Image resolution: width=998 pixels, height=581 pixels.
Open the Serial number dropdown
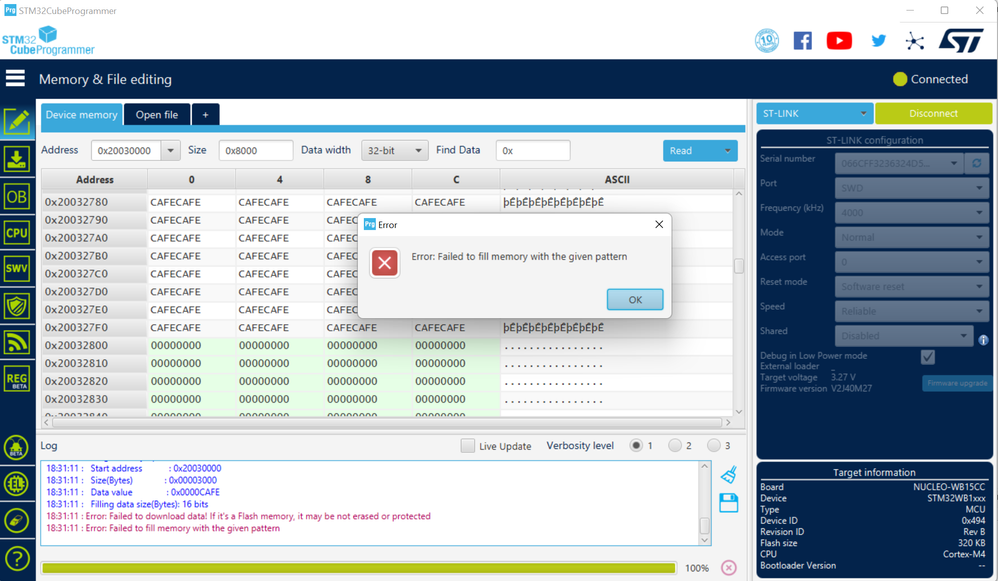click(x=899, y=164)
